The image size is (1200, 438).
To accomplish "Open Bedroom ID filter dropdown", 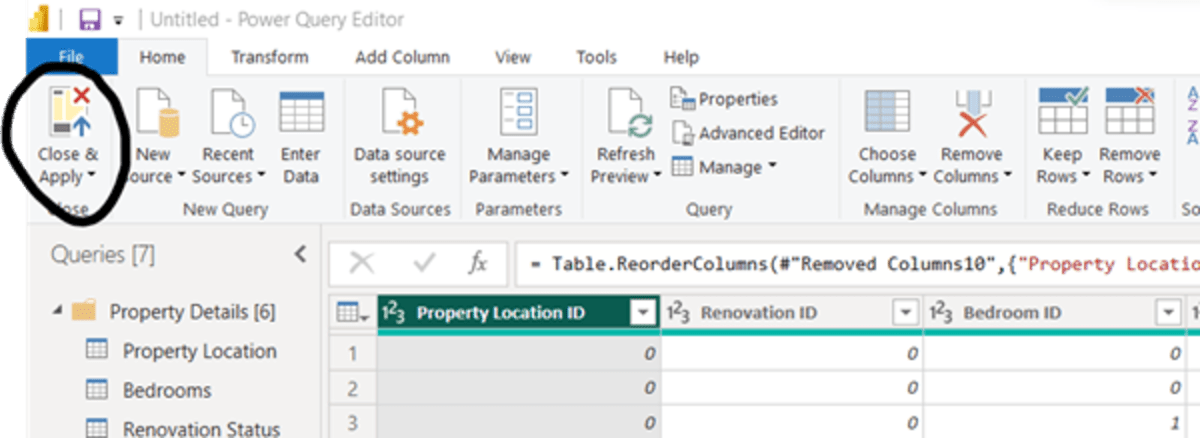I will [x=1168, y=313].
